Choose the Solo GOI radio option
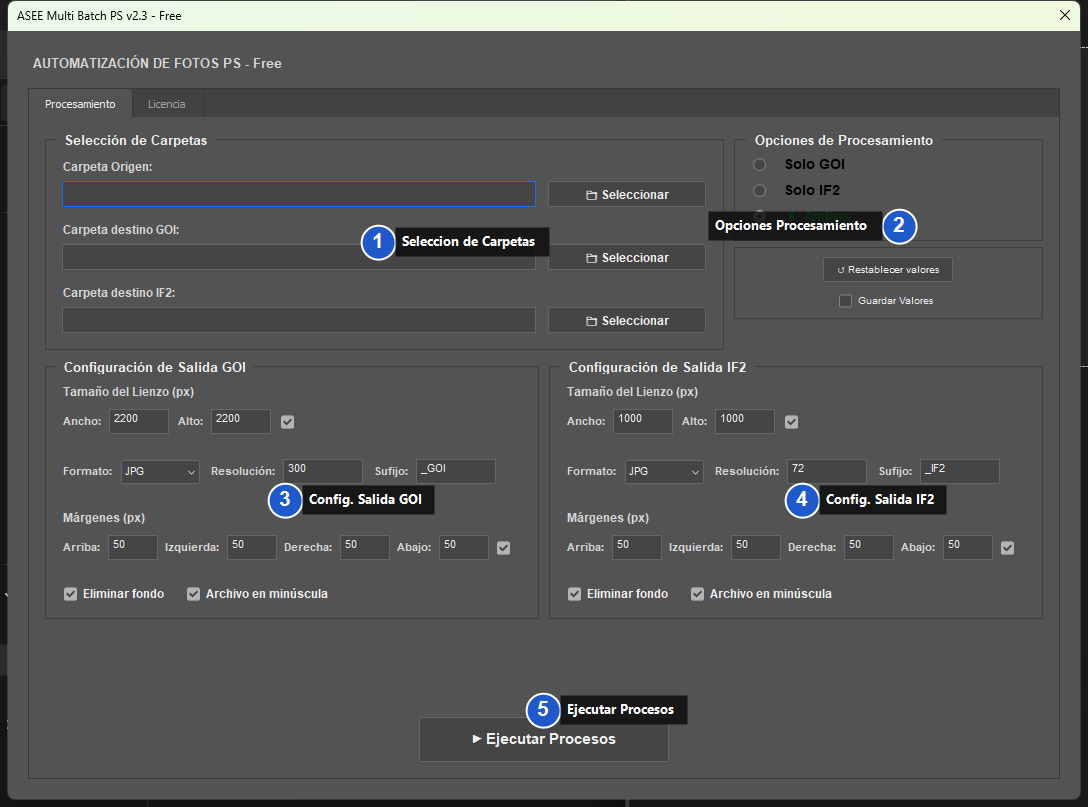1088x807 pixels. click(760, 164)
